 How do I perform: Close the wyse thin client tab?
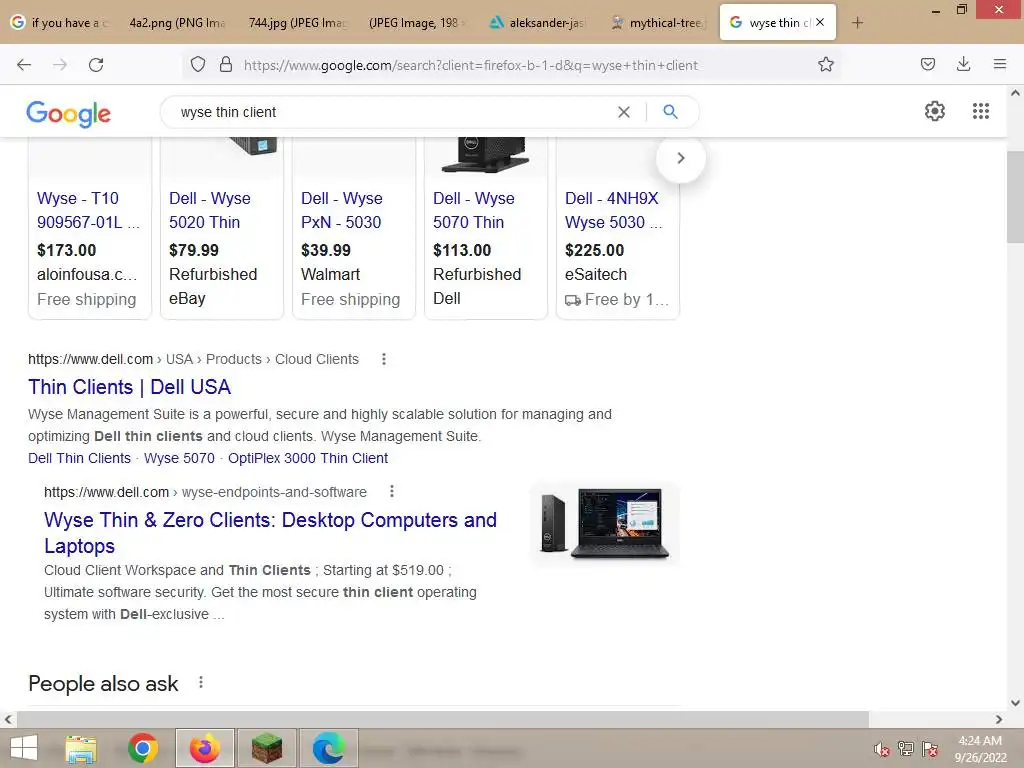click(820, 22)
